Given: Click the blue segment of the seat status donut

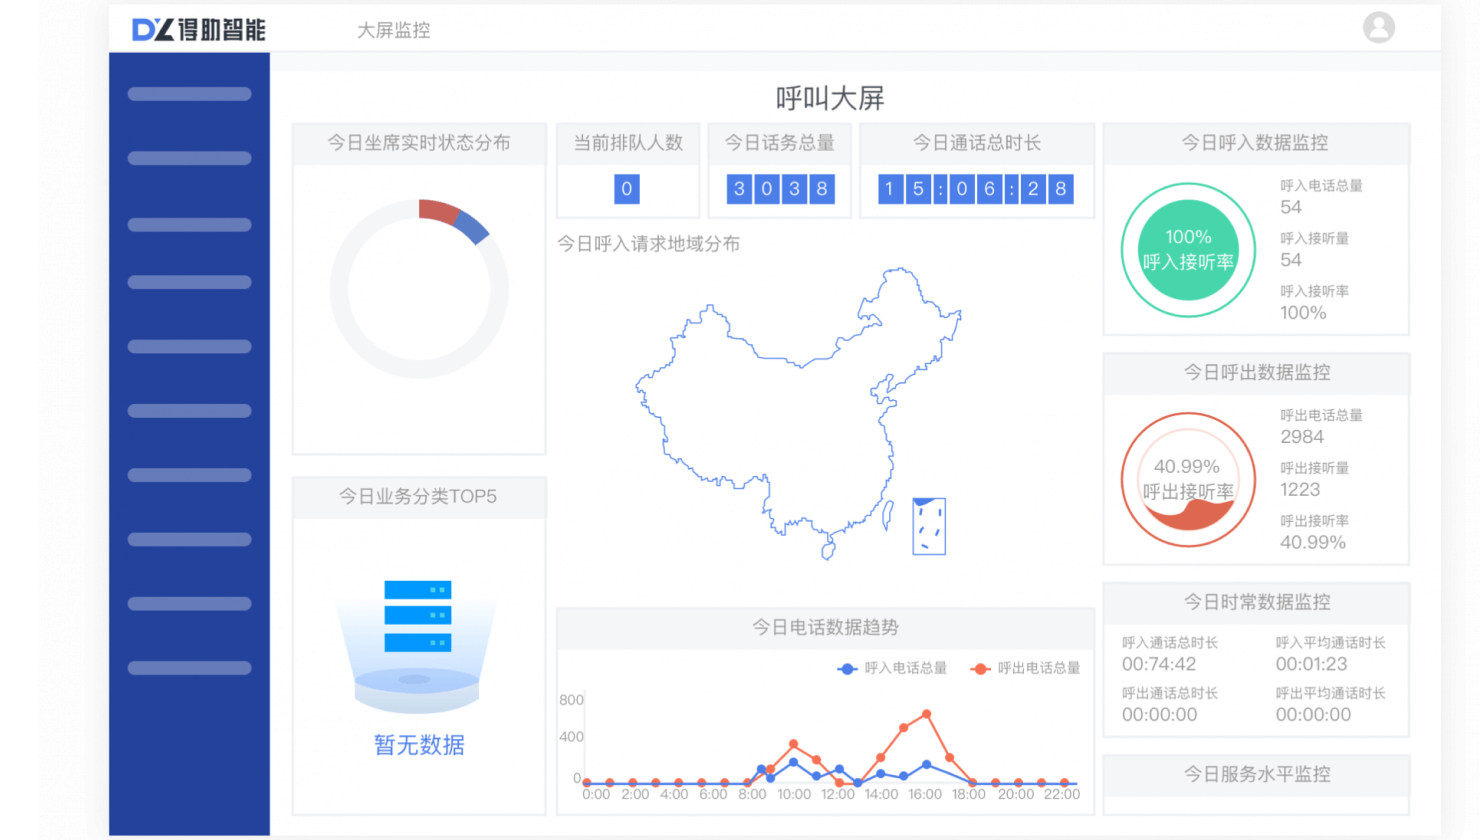Looking at the screenshot, I should pos(473,228).
